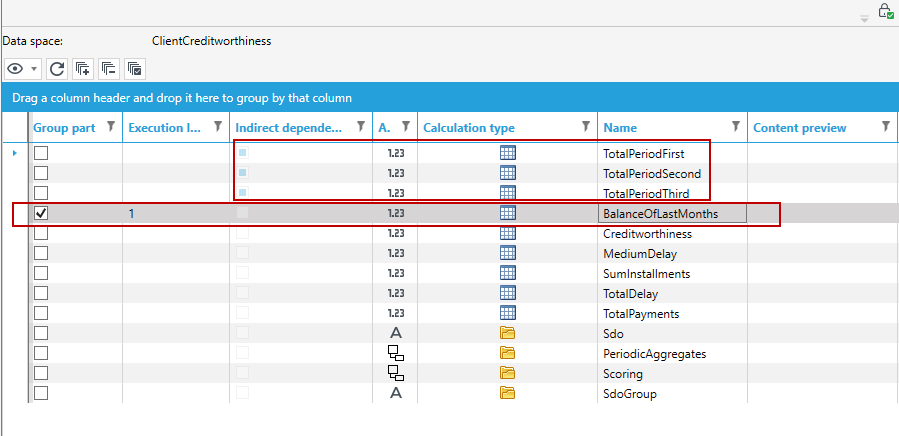Viewport: 899px width, 436px height.
Task: Click indirect dependency indicator of TotalPeriodThird
Action: [x=243, y=193]
